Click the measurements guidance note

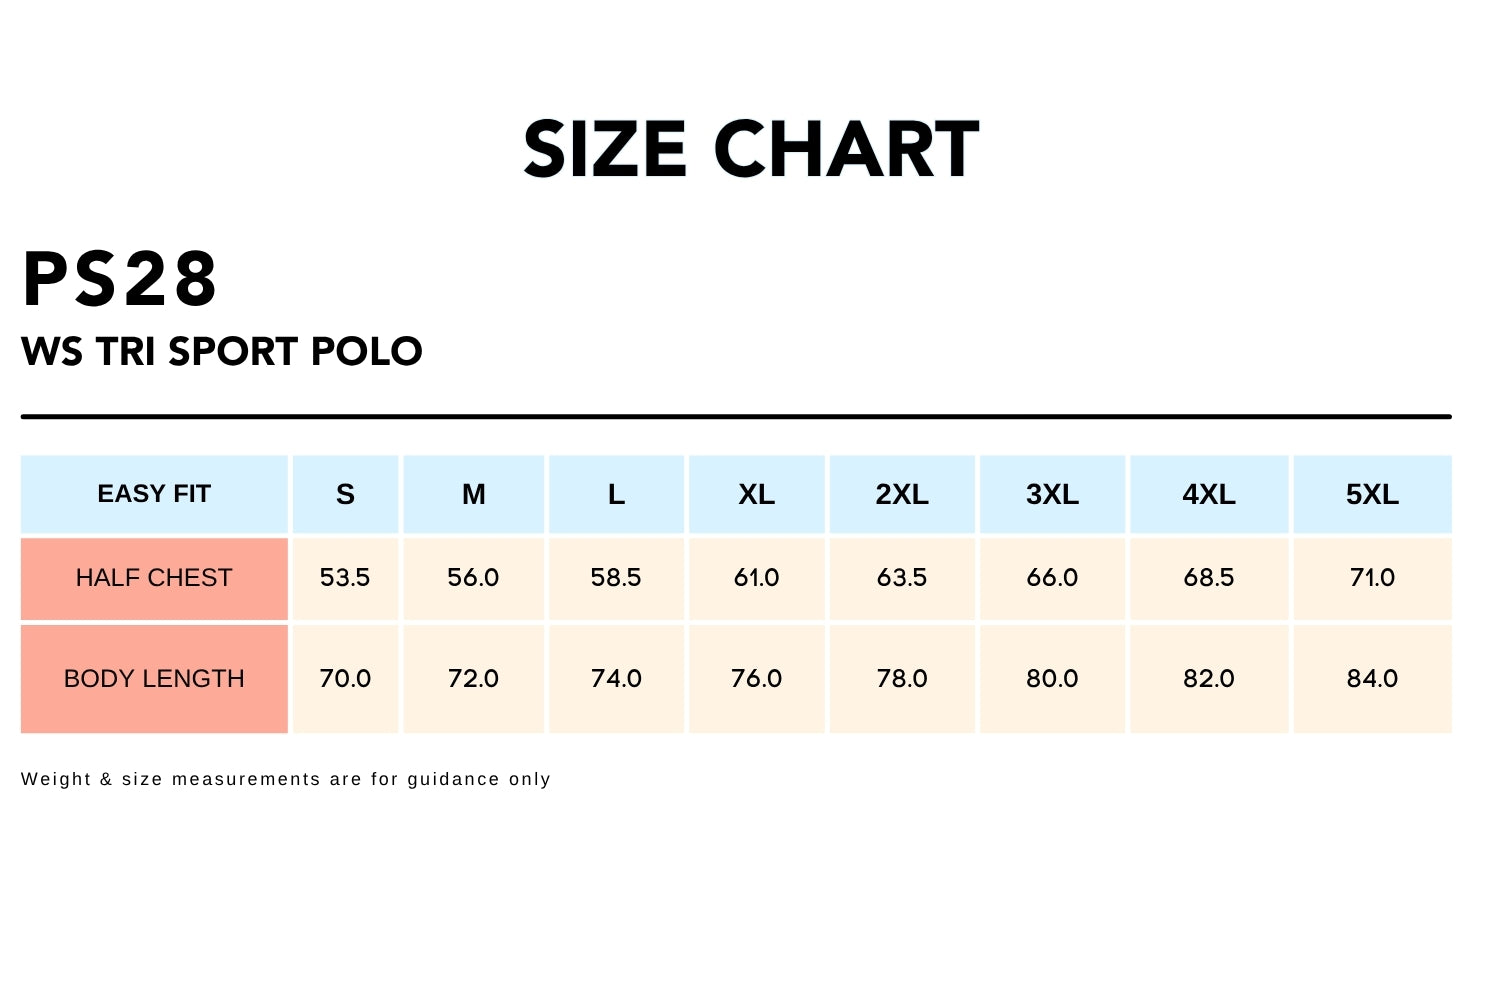coord(286,779)
